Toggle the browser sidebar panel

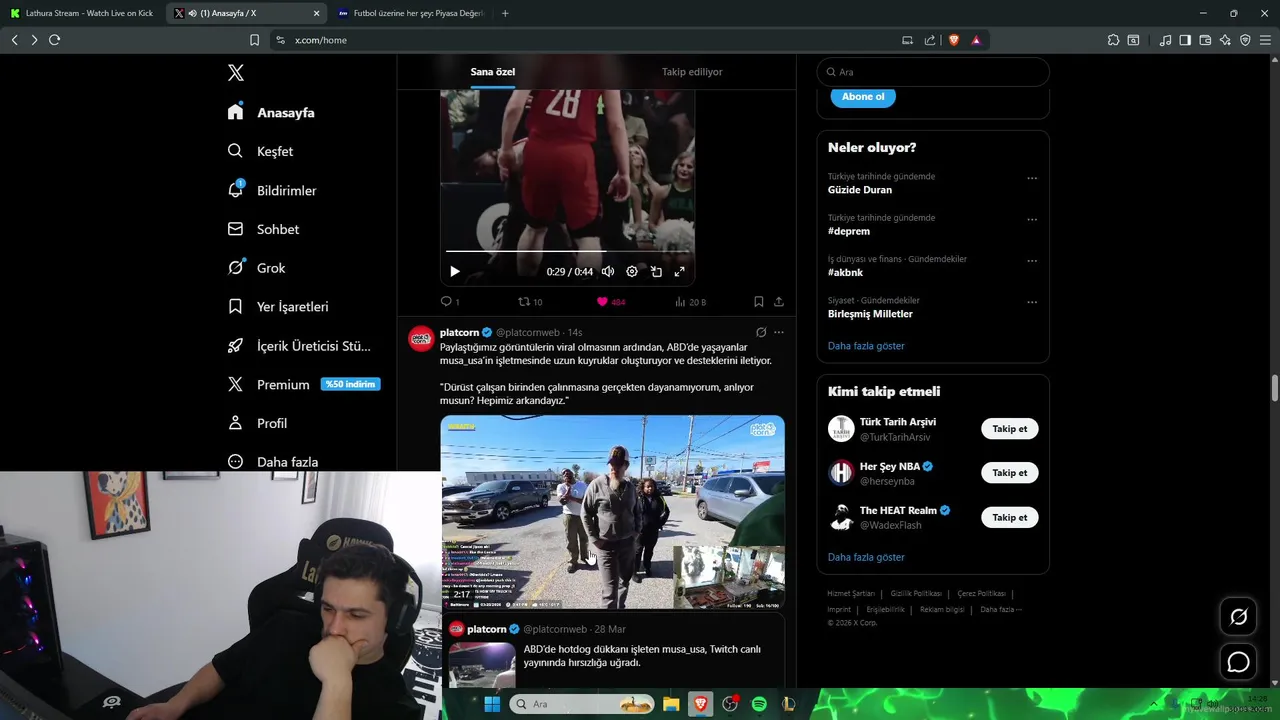pos(1185,40)
